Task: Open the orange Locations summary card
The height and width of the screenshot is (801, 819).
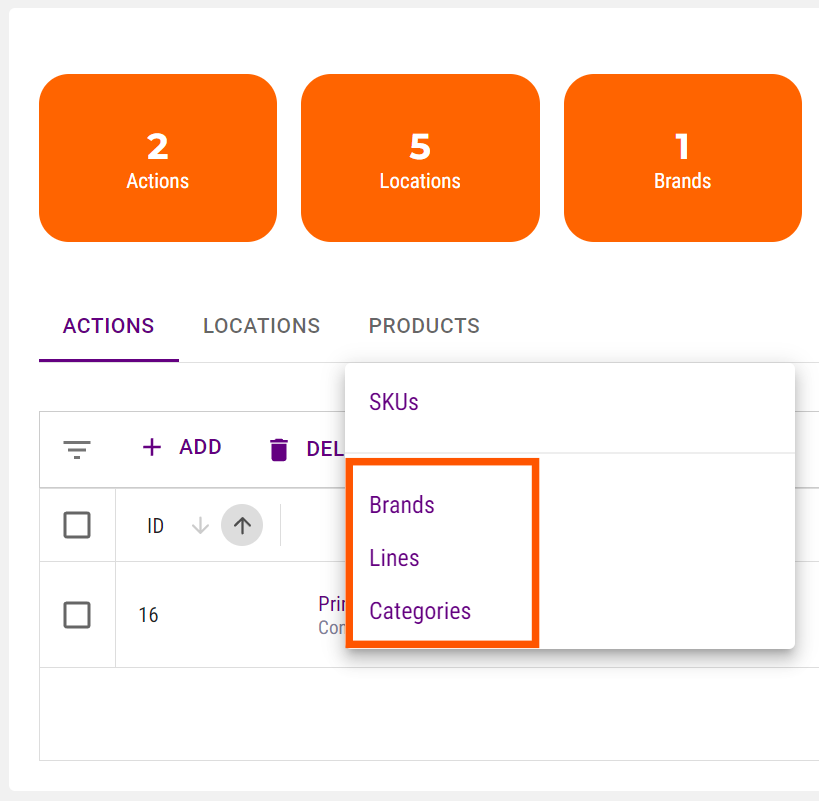Action: [420, 158]
